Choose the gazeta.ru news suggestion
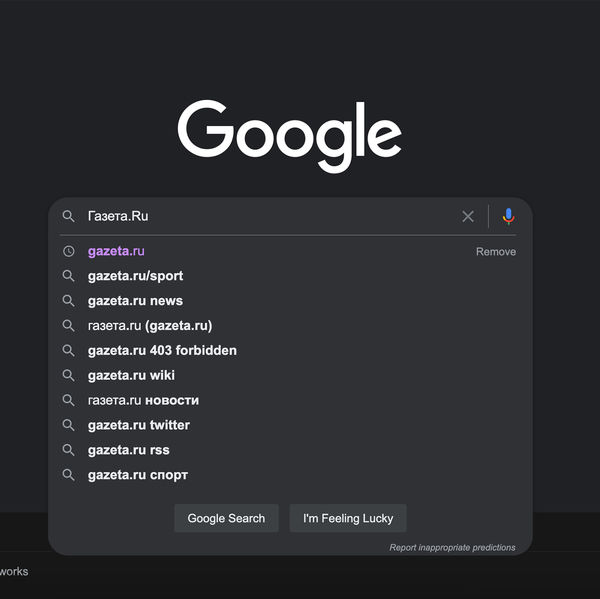The height and width of the screenshot is (599, 600). (135, 301)
